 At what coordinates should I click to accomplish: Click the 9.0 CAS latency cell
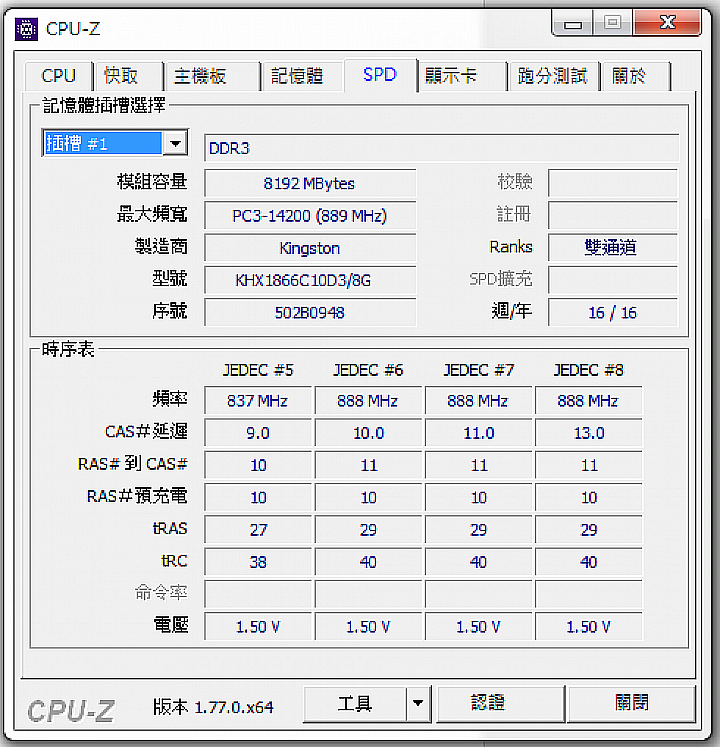258,433
